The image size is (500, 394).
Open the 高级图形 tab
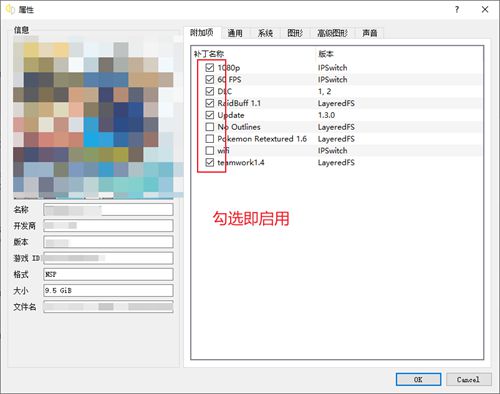[332, 33]
